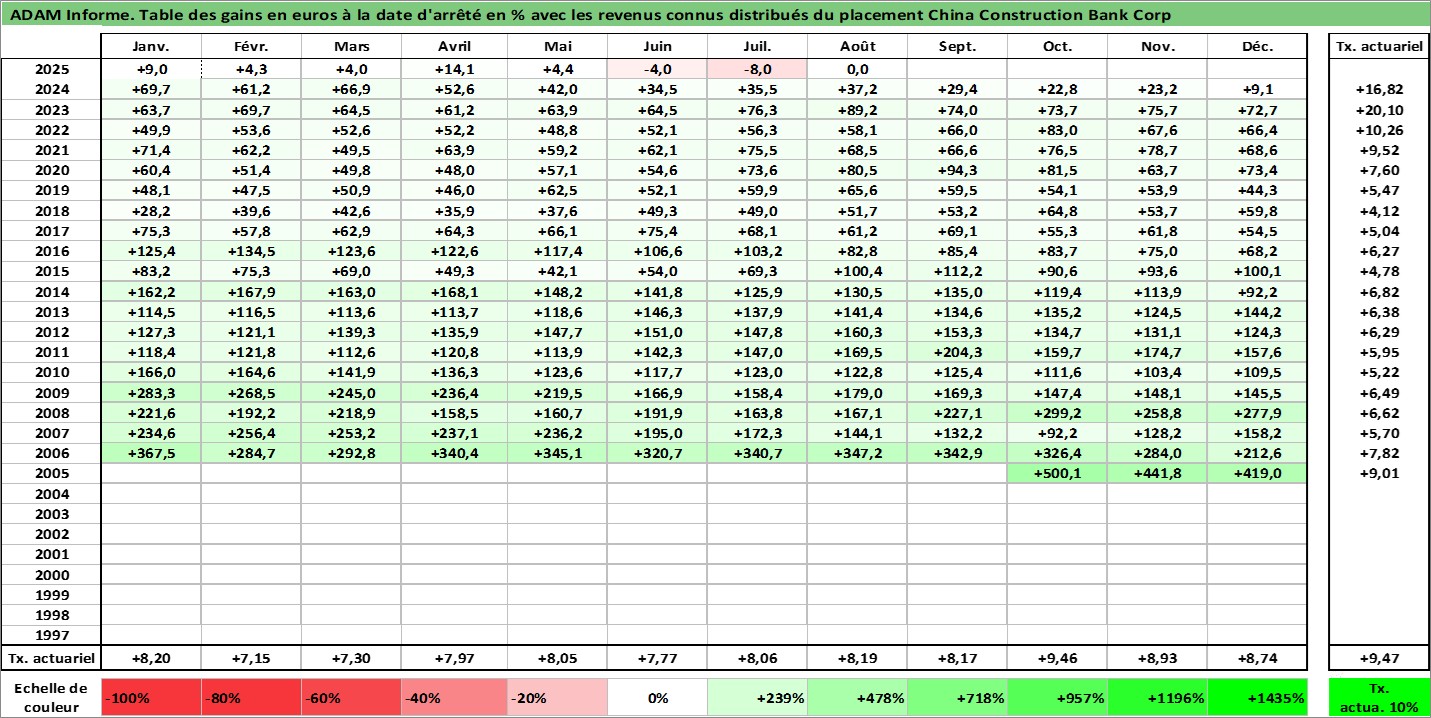Click the 'Janv.' column header
This screenshot has width=1431, height=718.
point(152,47)
